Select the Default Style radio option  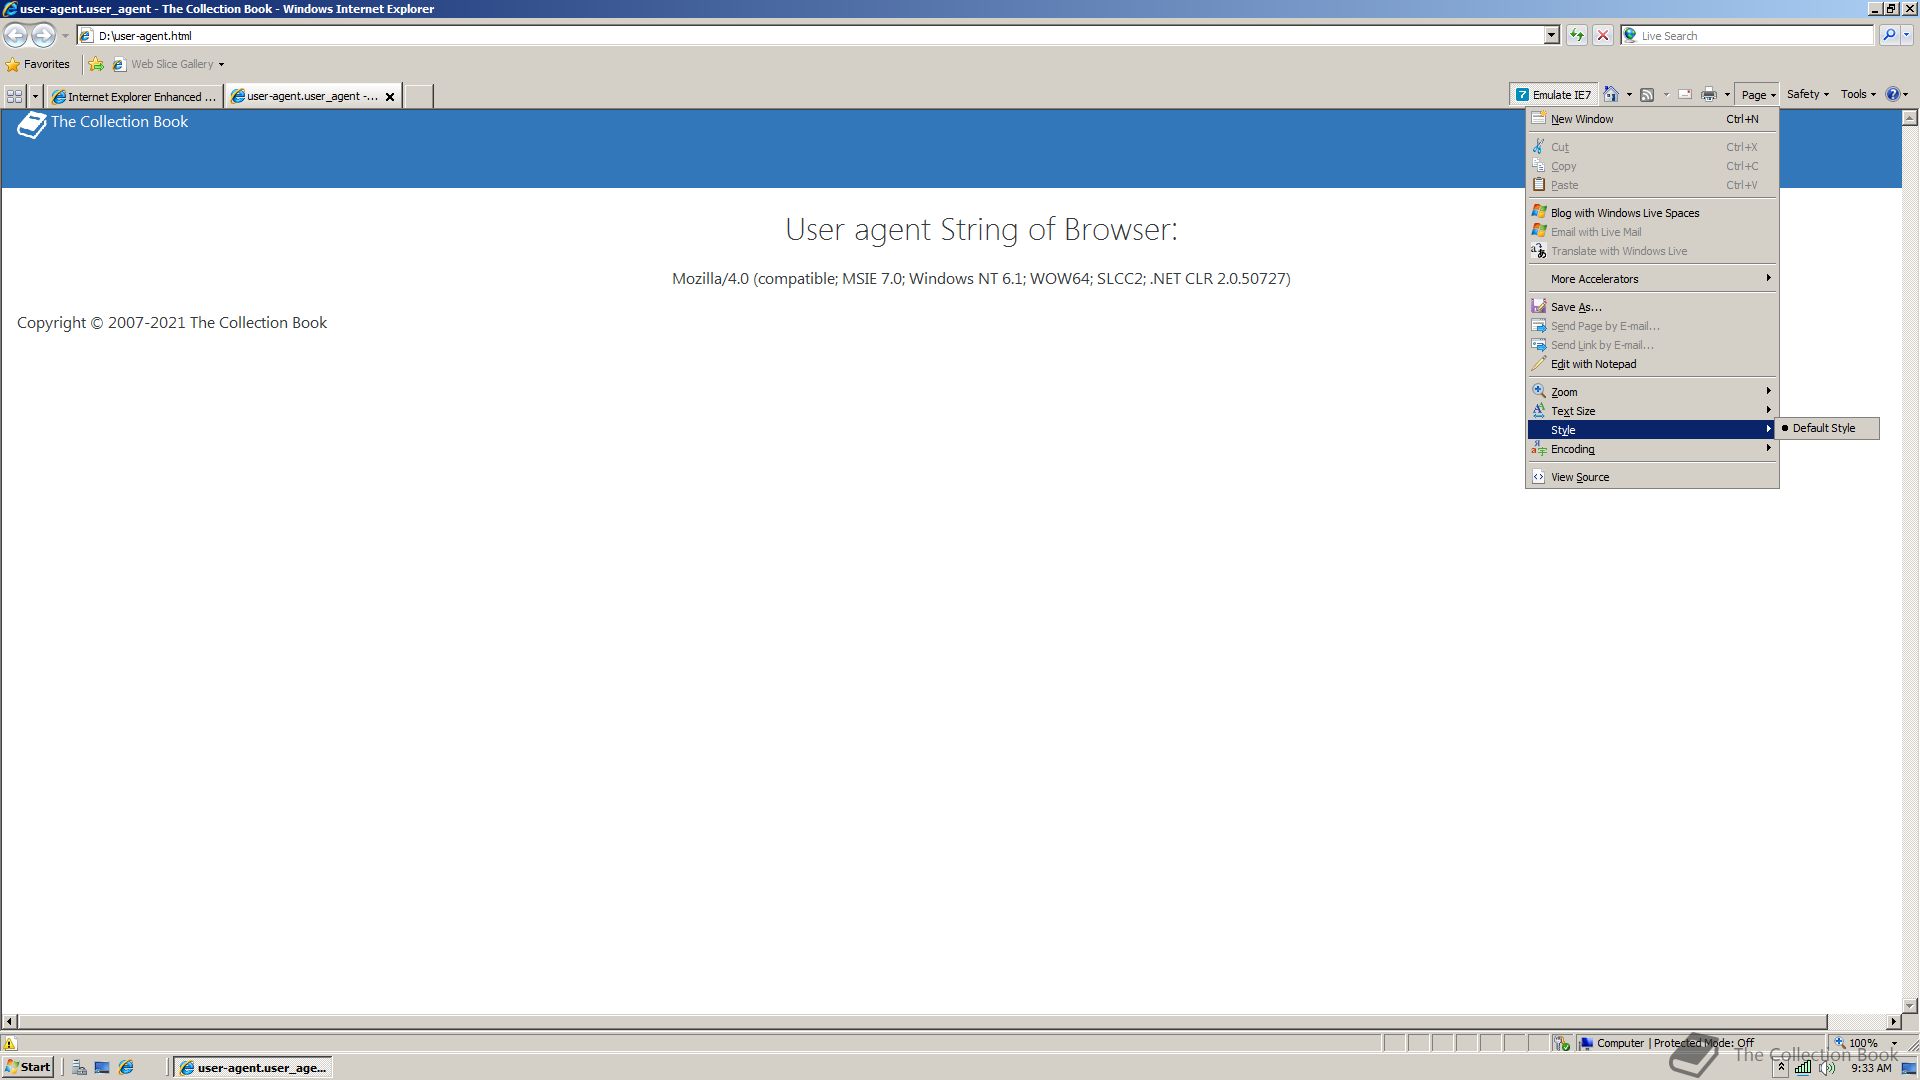click(x=1827, y=428)
